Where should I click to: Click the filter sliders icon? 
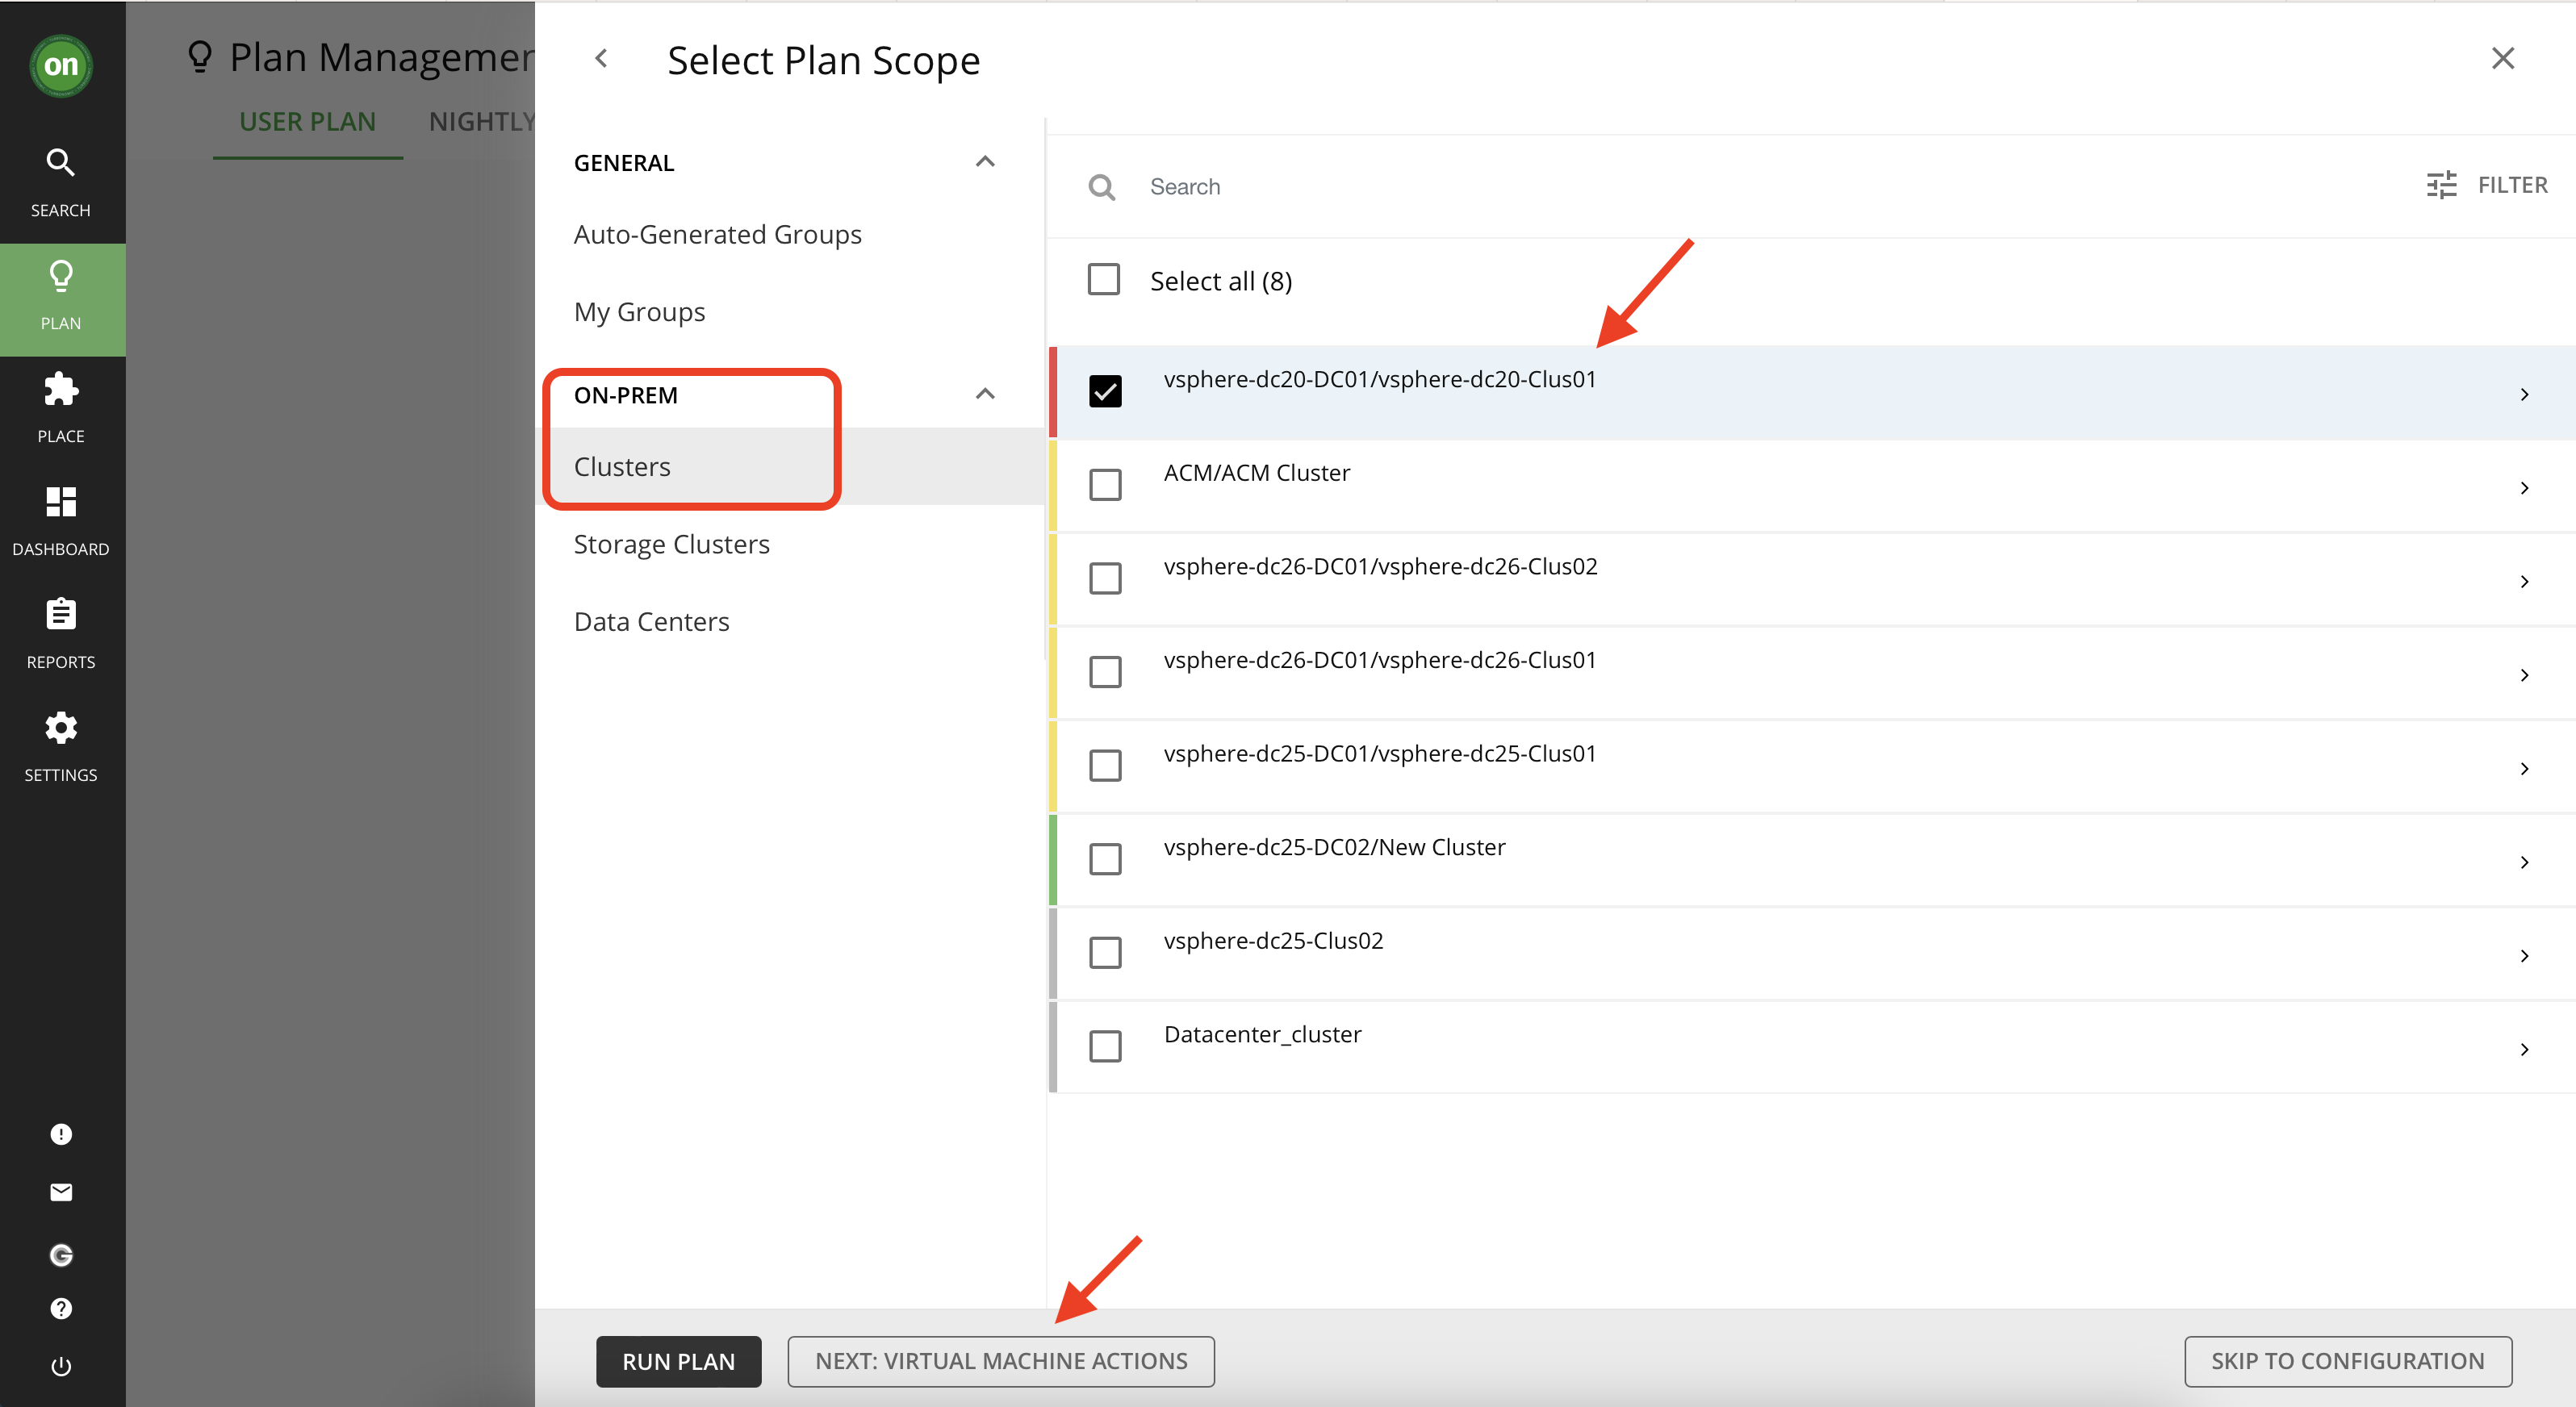(x=2441, y=185)
